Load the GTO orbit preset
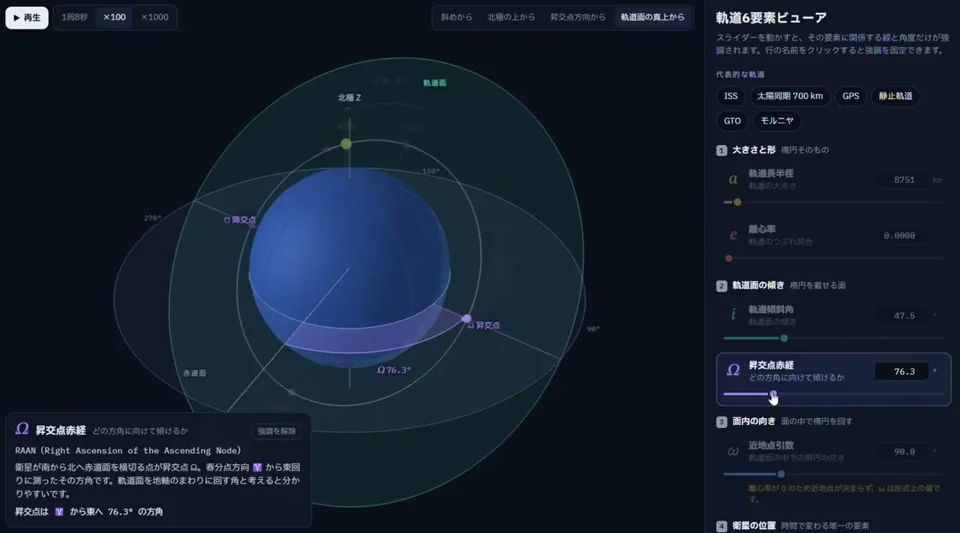The image size is (960, 533). [x=732, y=121]
